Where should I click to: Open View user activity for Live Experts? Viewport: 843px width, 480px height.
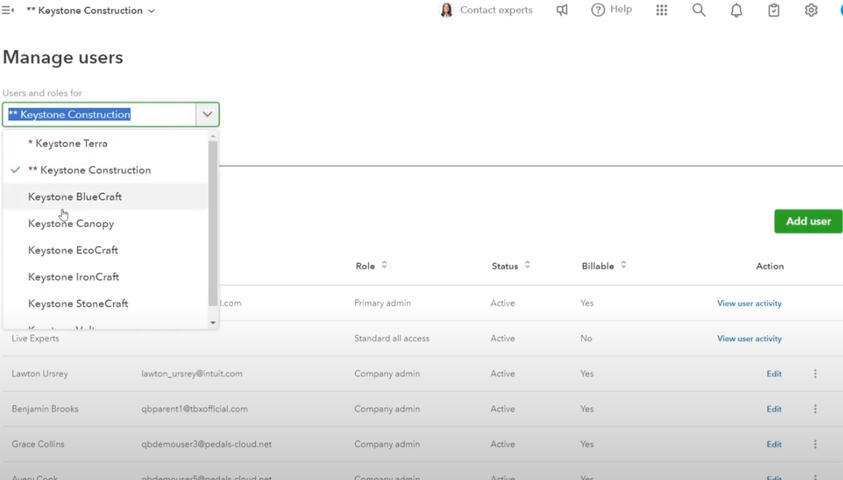(x=749, y=339)
